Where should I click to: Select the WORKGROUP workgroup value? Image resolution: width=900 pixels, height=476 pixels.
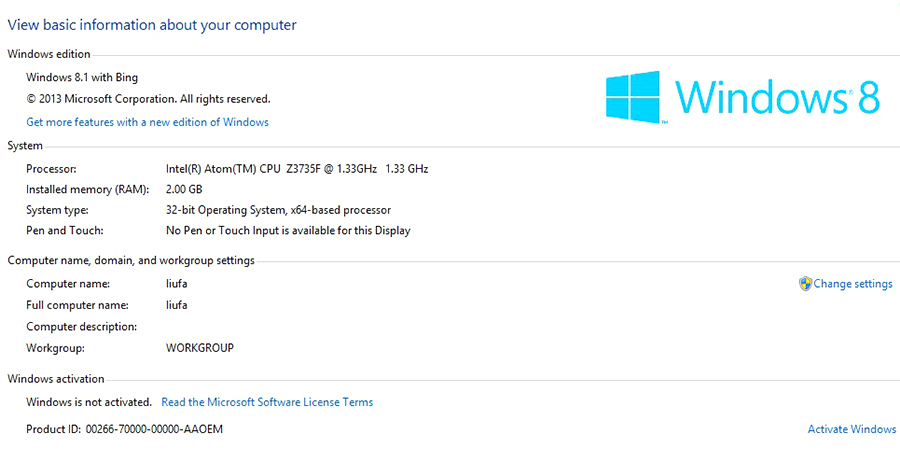tap(199, 348)
